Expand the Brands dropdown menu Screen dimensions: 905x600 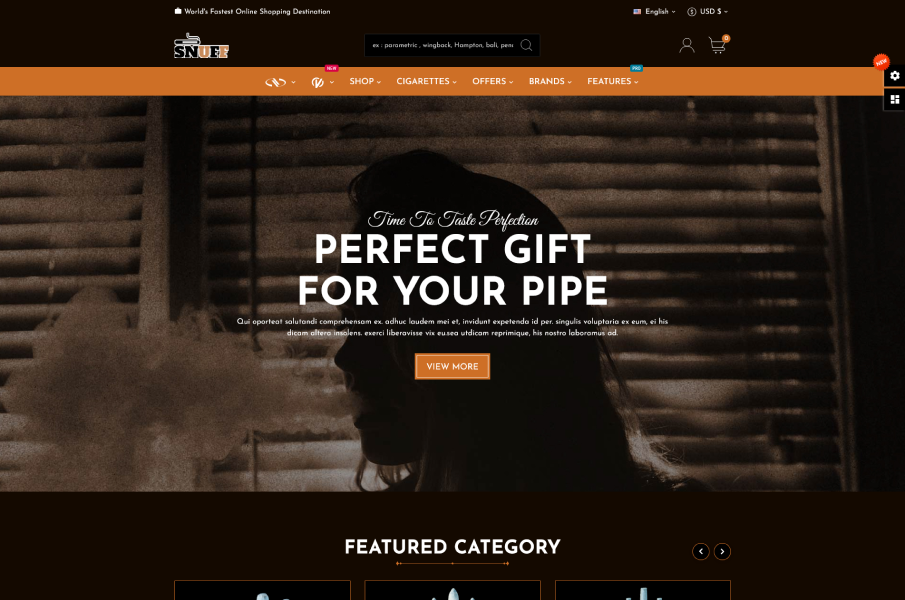[550, 81]
